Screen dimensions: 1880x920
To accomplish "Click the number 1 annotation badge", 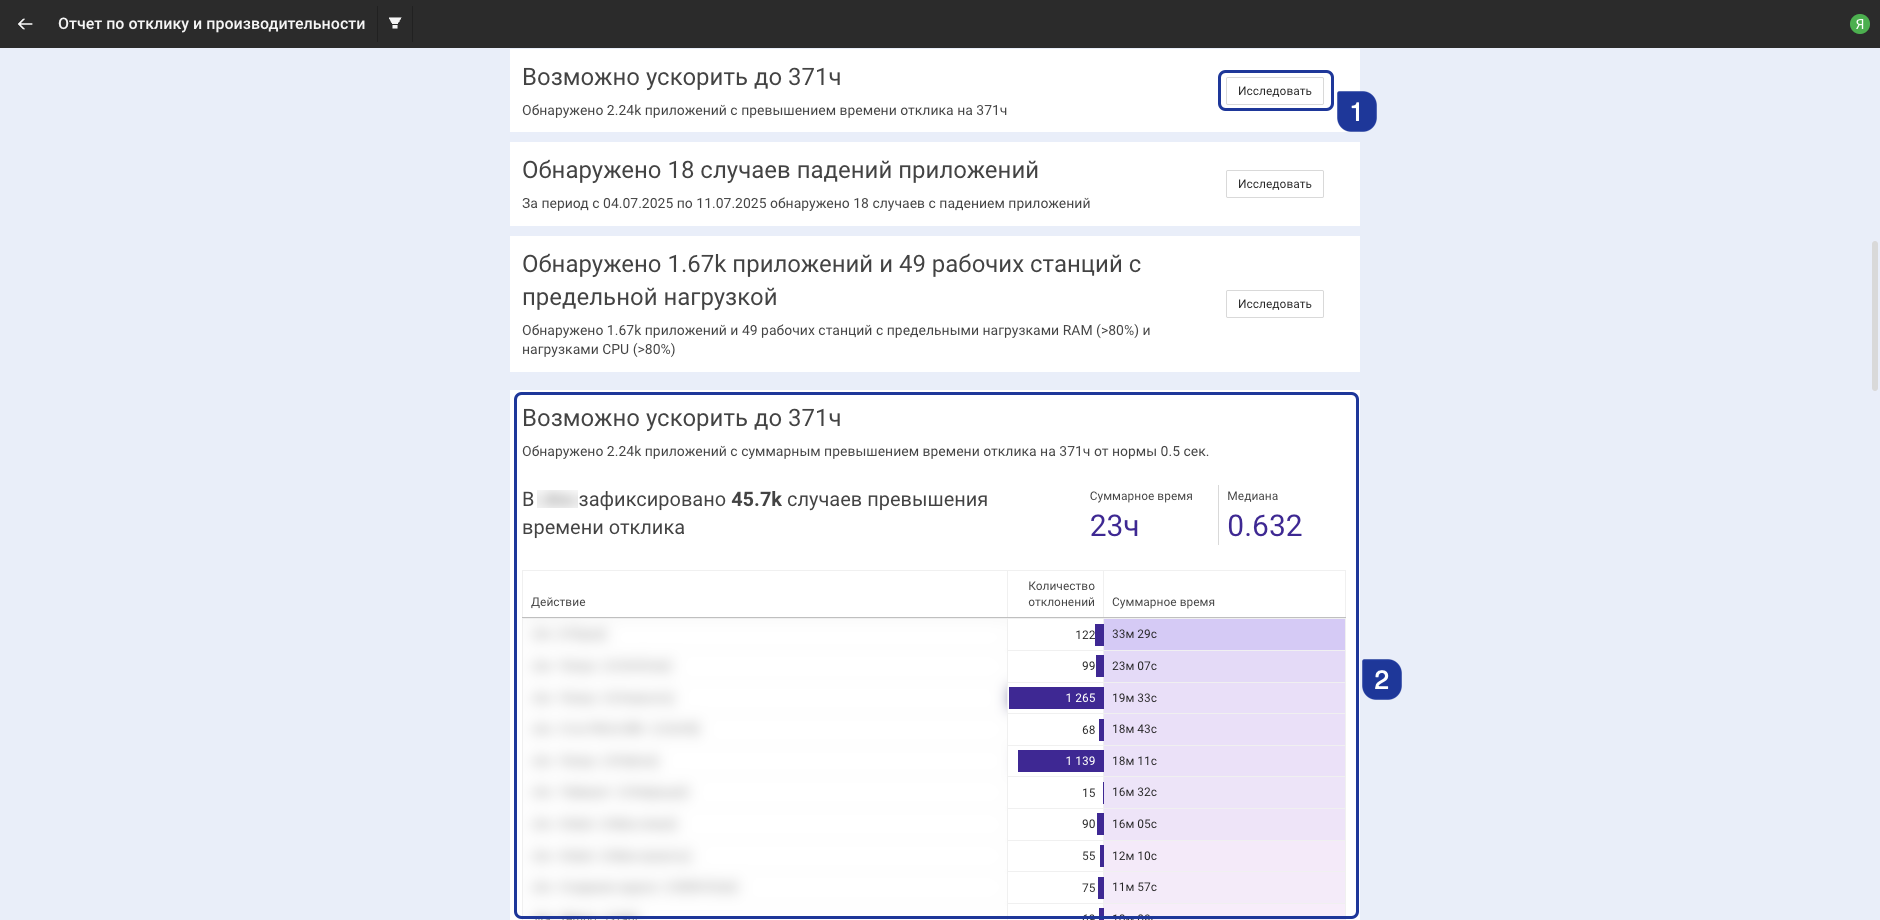I will [x=1356, y=112].
